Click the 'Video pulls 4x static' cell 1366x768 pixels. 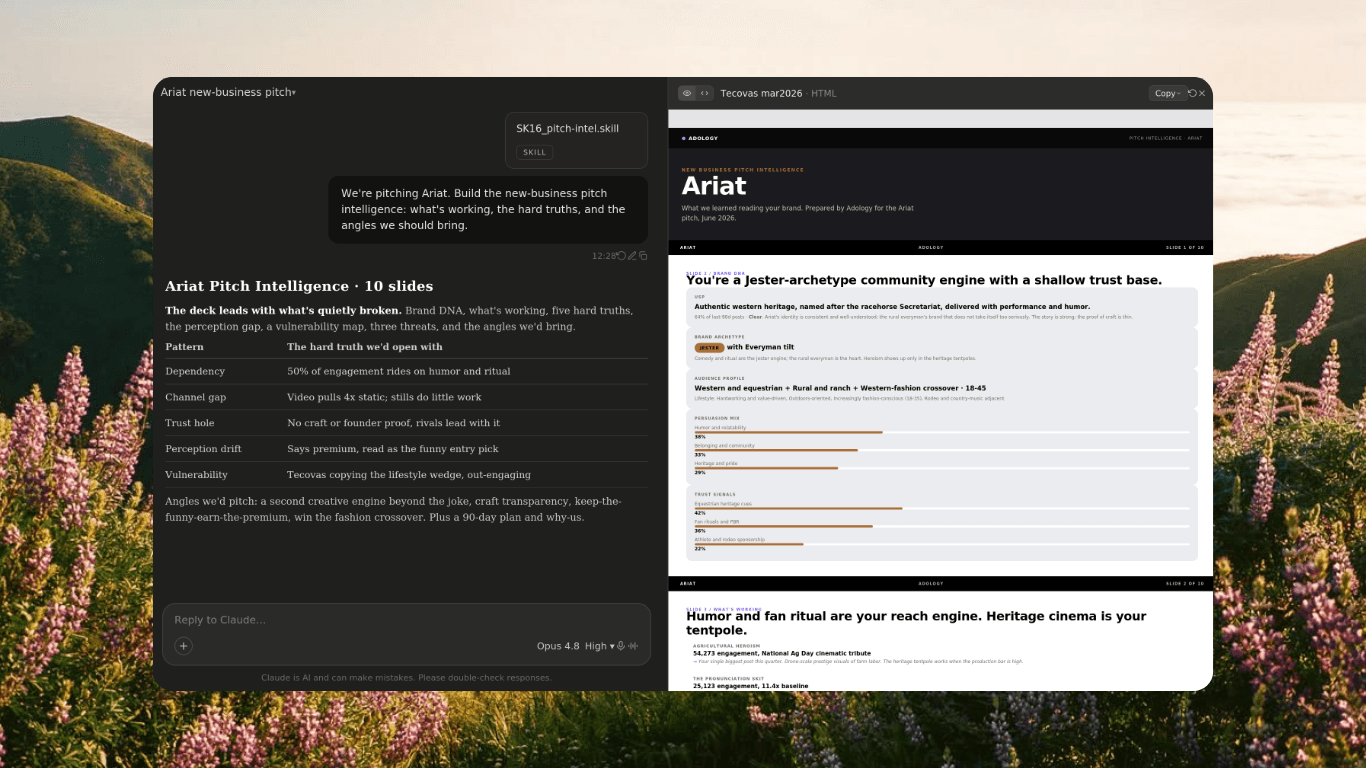click(x=384, y=397)
